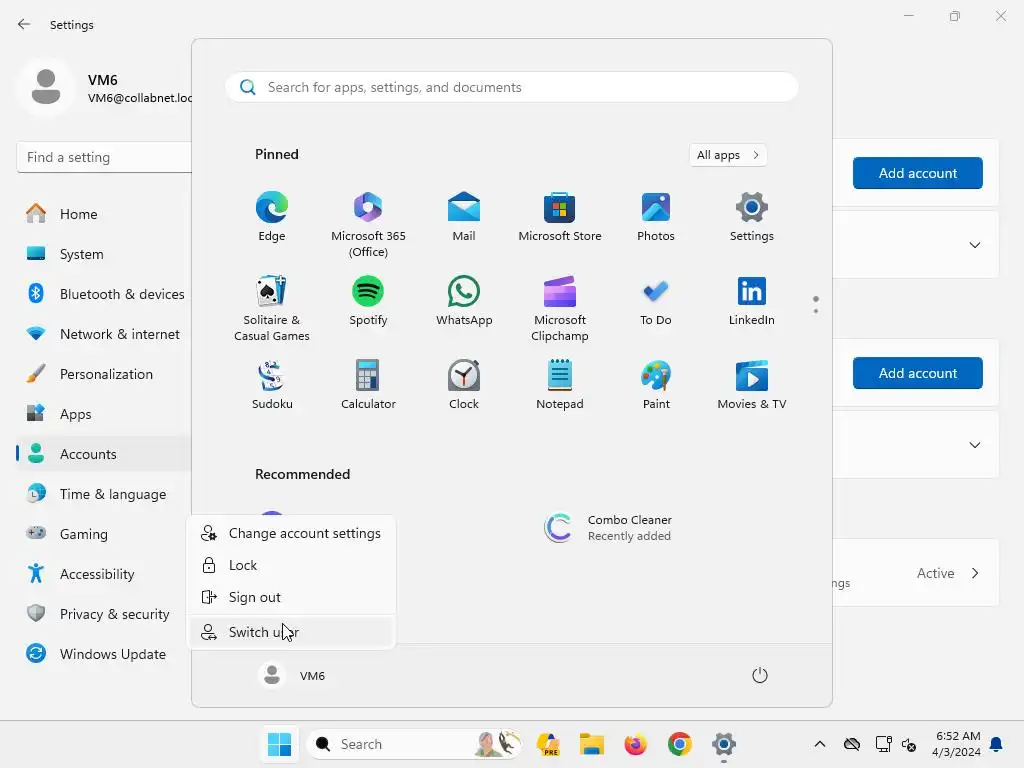Image resolution: width=1024 pixels, height=768 pixels.
Task: Launch Notepad from pinned apps
Action: click(x=560, y=385)
